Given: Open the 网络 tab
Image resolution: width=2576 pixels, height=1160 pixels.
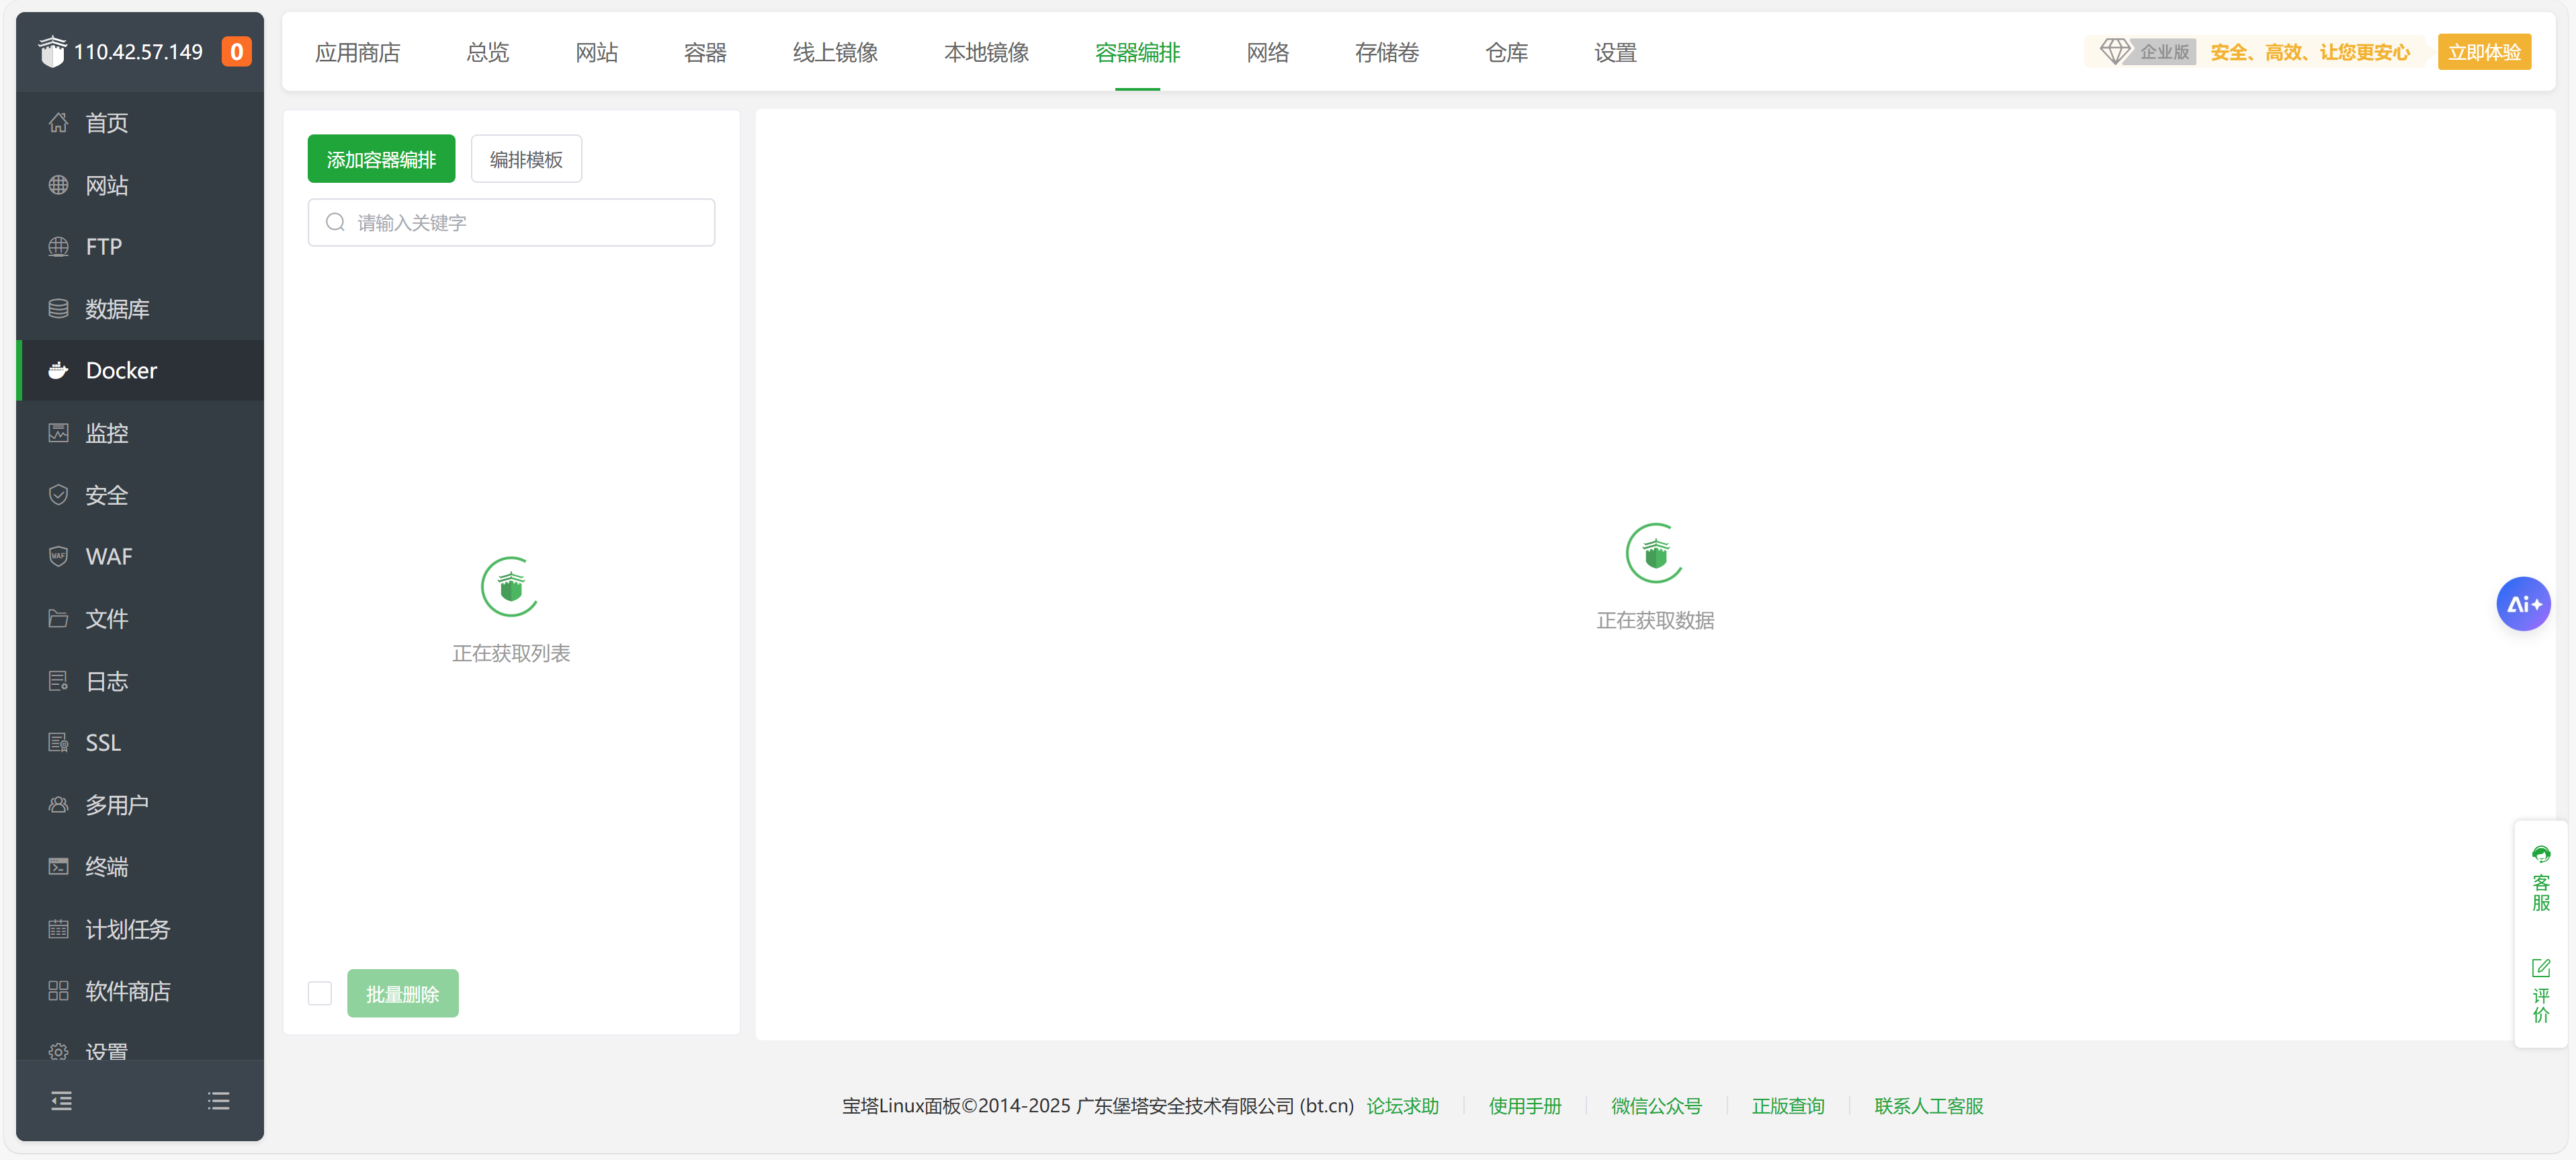Looking at the screenshot, I should pos(1267,52).
